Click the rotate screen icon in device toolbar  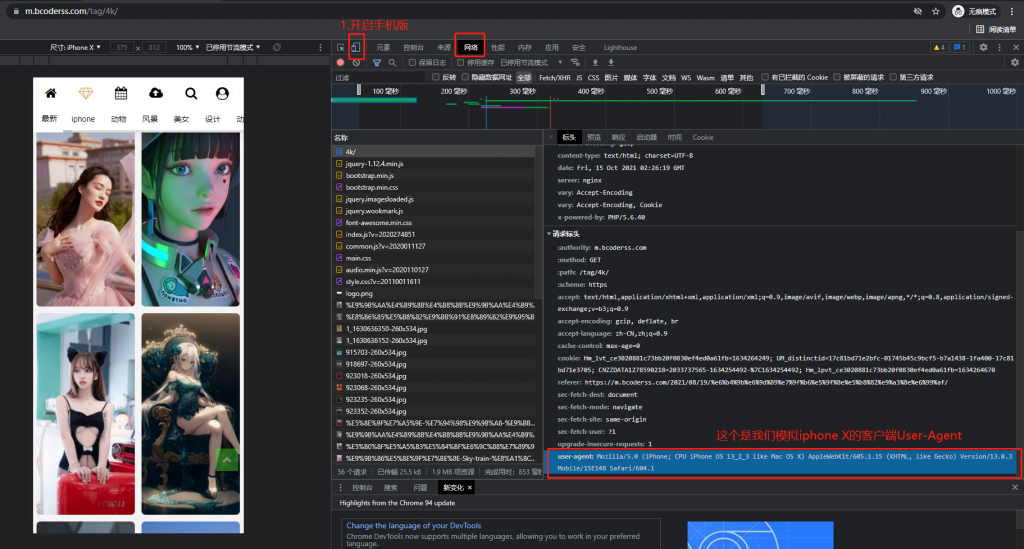pos(275,47)
